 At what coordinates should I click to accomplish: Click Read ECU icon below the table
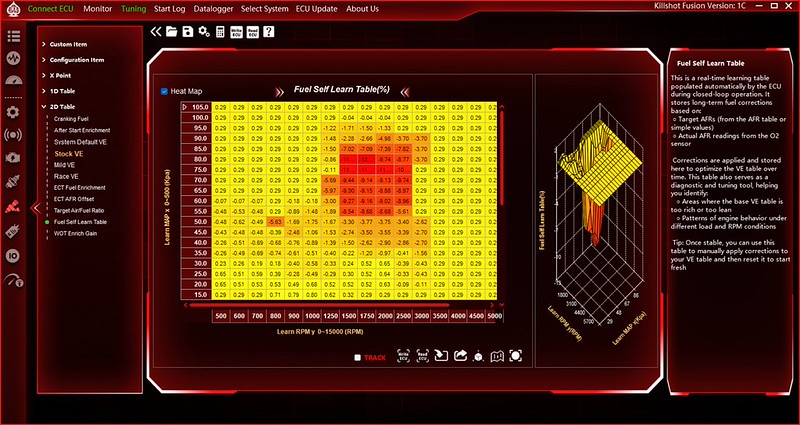[422, 356]
